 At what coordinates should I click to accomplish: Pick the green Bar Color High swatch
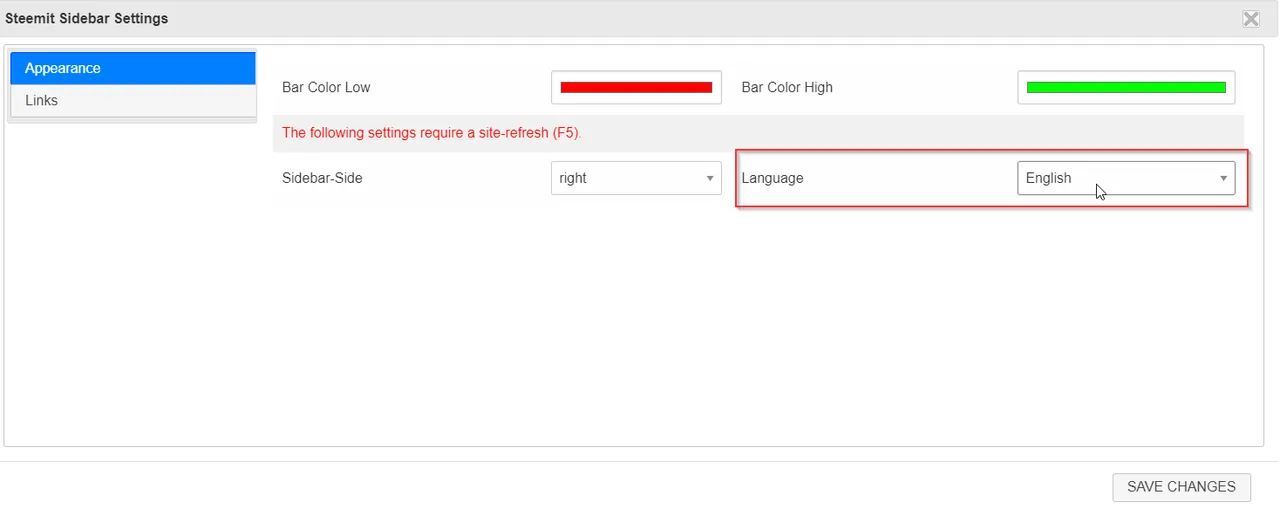coord(1126,87)
